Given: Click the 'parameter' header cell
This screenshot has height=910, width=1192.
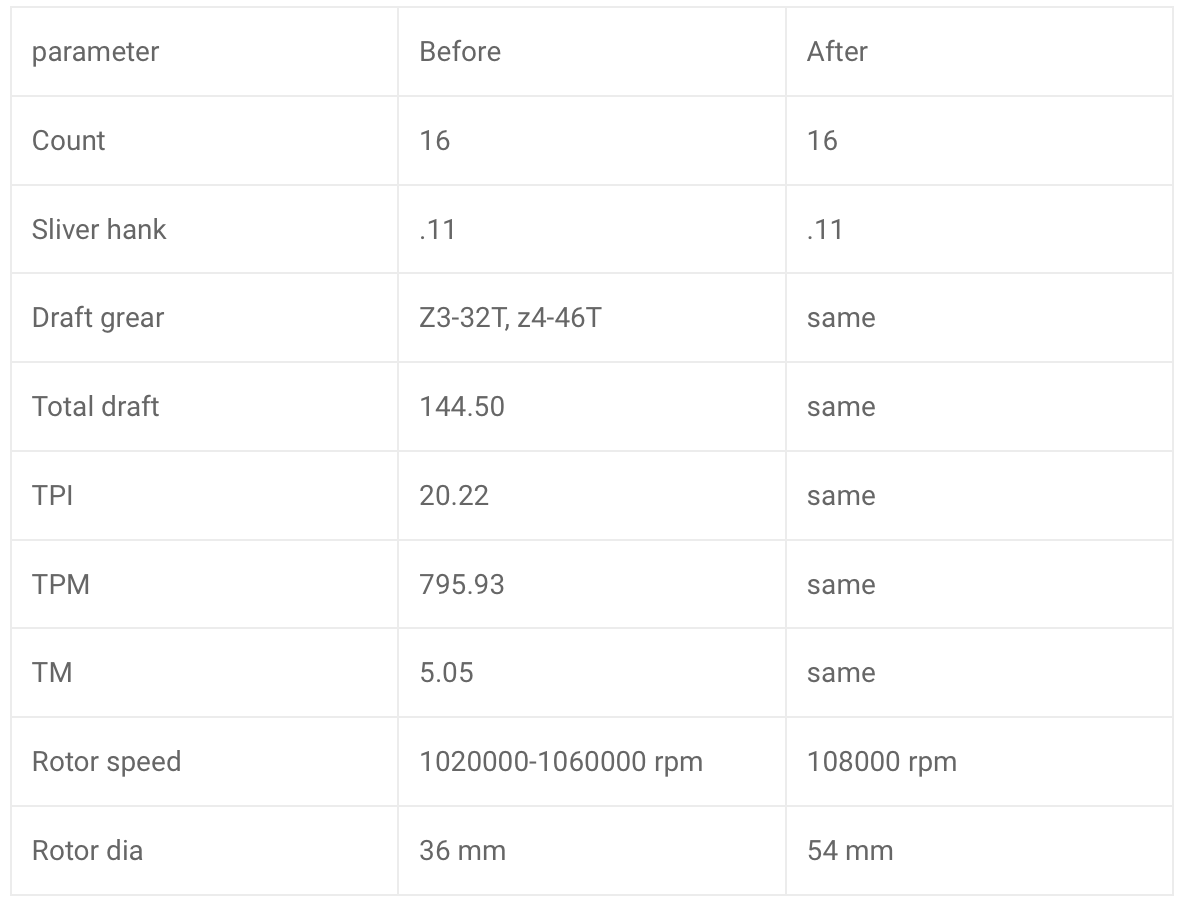Looking at the screenshot, I should (204, 52).
